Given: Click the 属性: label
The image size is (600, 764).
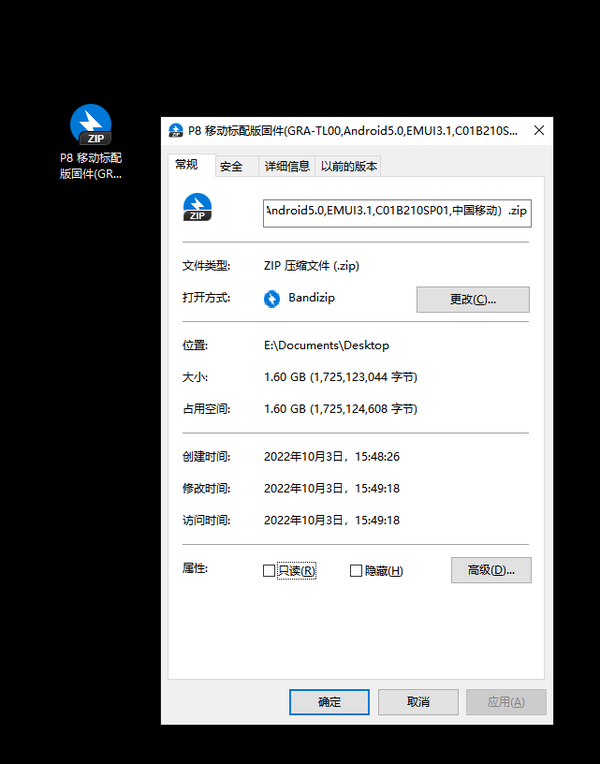Looking at the screenshot, I should click(x=195, y=568).
